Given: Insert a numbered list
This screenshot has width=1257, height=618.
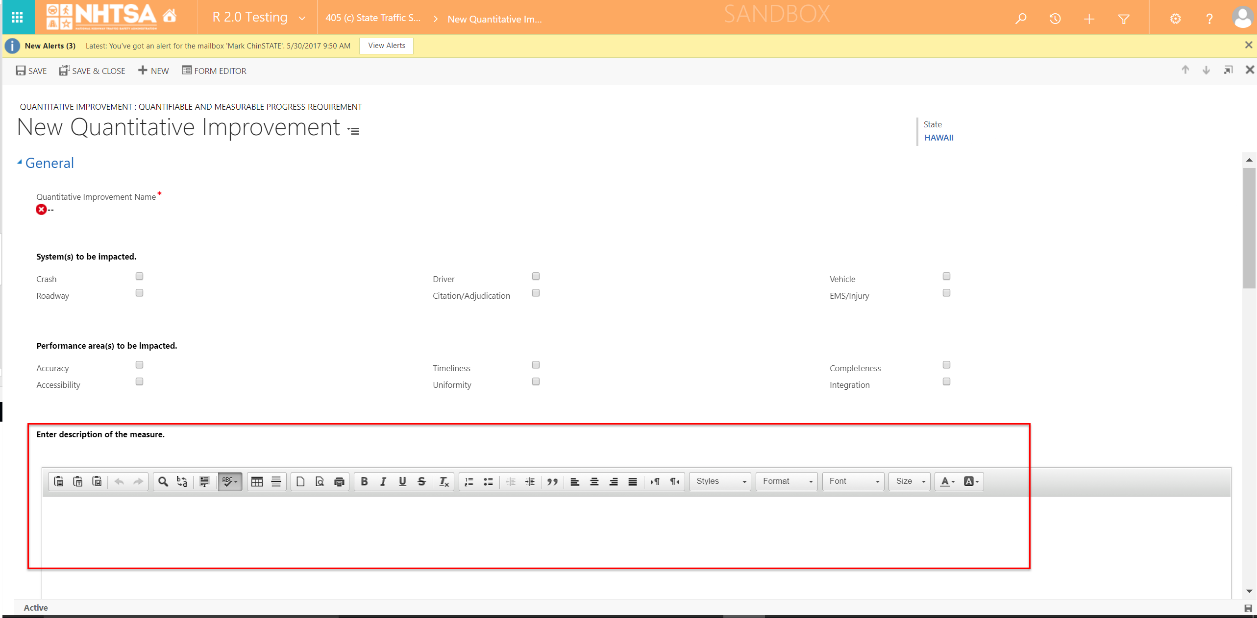Looking at the screenshot, I should 469,481.
